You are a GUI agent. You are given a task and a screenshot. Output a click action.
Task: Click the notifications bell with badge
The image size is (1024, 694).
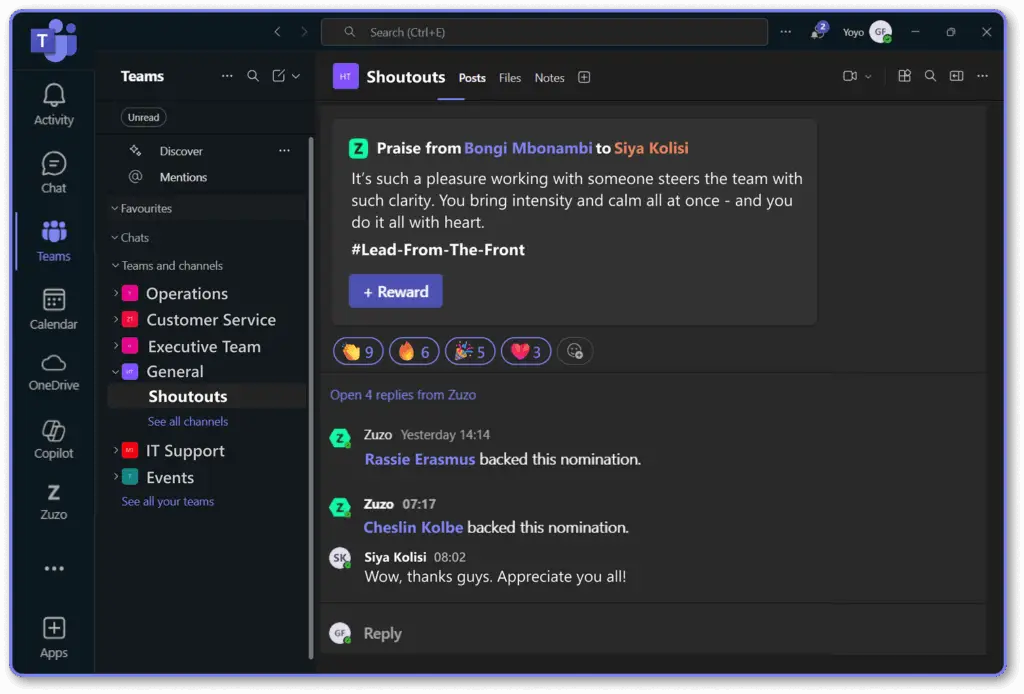click(817, 32)
